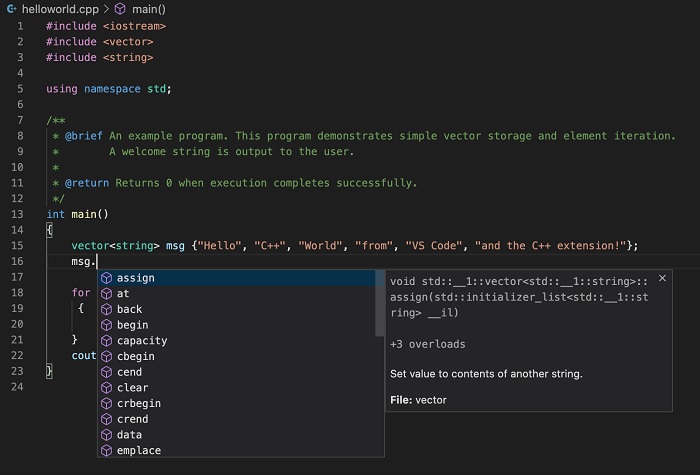
Task: Click the '+3 overloads' text in details
Action: (x=427, y=344)
